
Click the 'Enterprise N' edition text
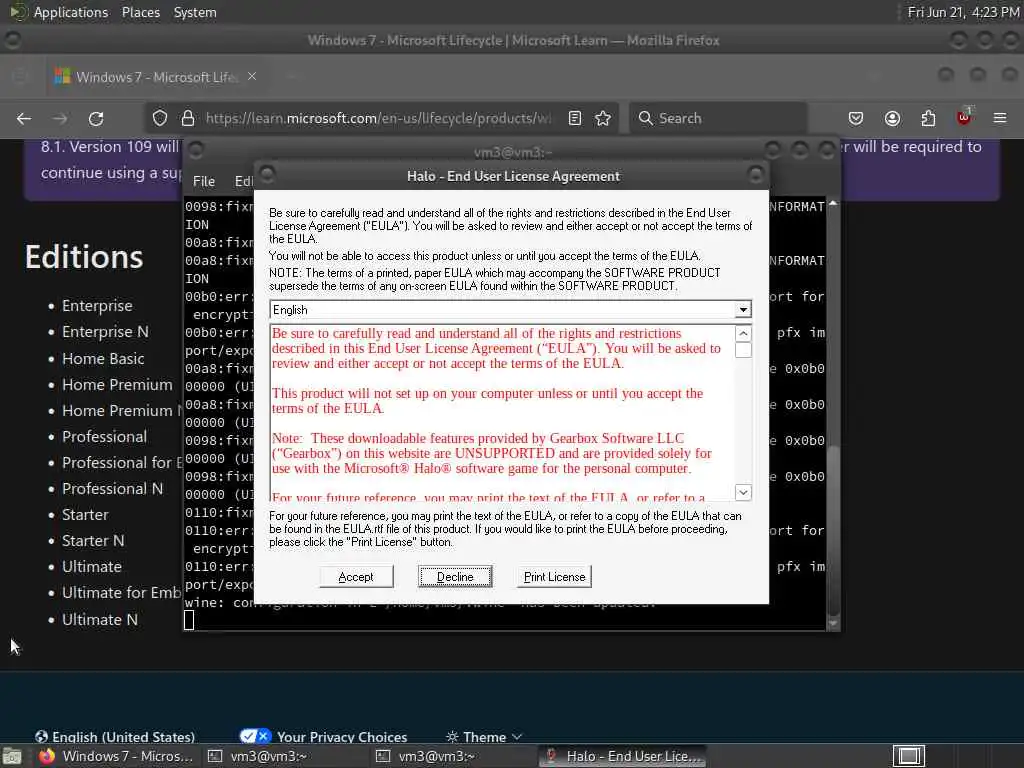[105, 332]
